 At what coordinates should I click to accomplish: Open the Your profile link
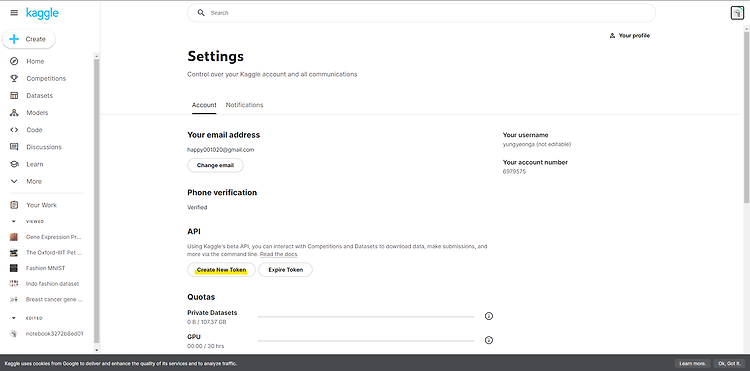[x=629, y=36]
